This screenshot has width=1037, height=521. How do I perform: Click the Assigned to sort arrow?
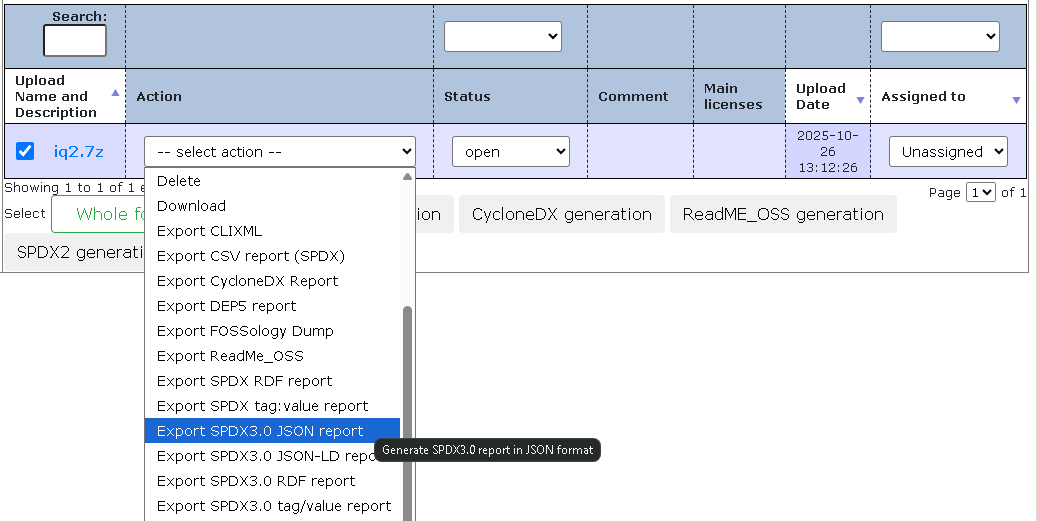(1016, 100)
